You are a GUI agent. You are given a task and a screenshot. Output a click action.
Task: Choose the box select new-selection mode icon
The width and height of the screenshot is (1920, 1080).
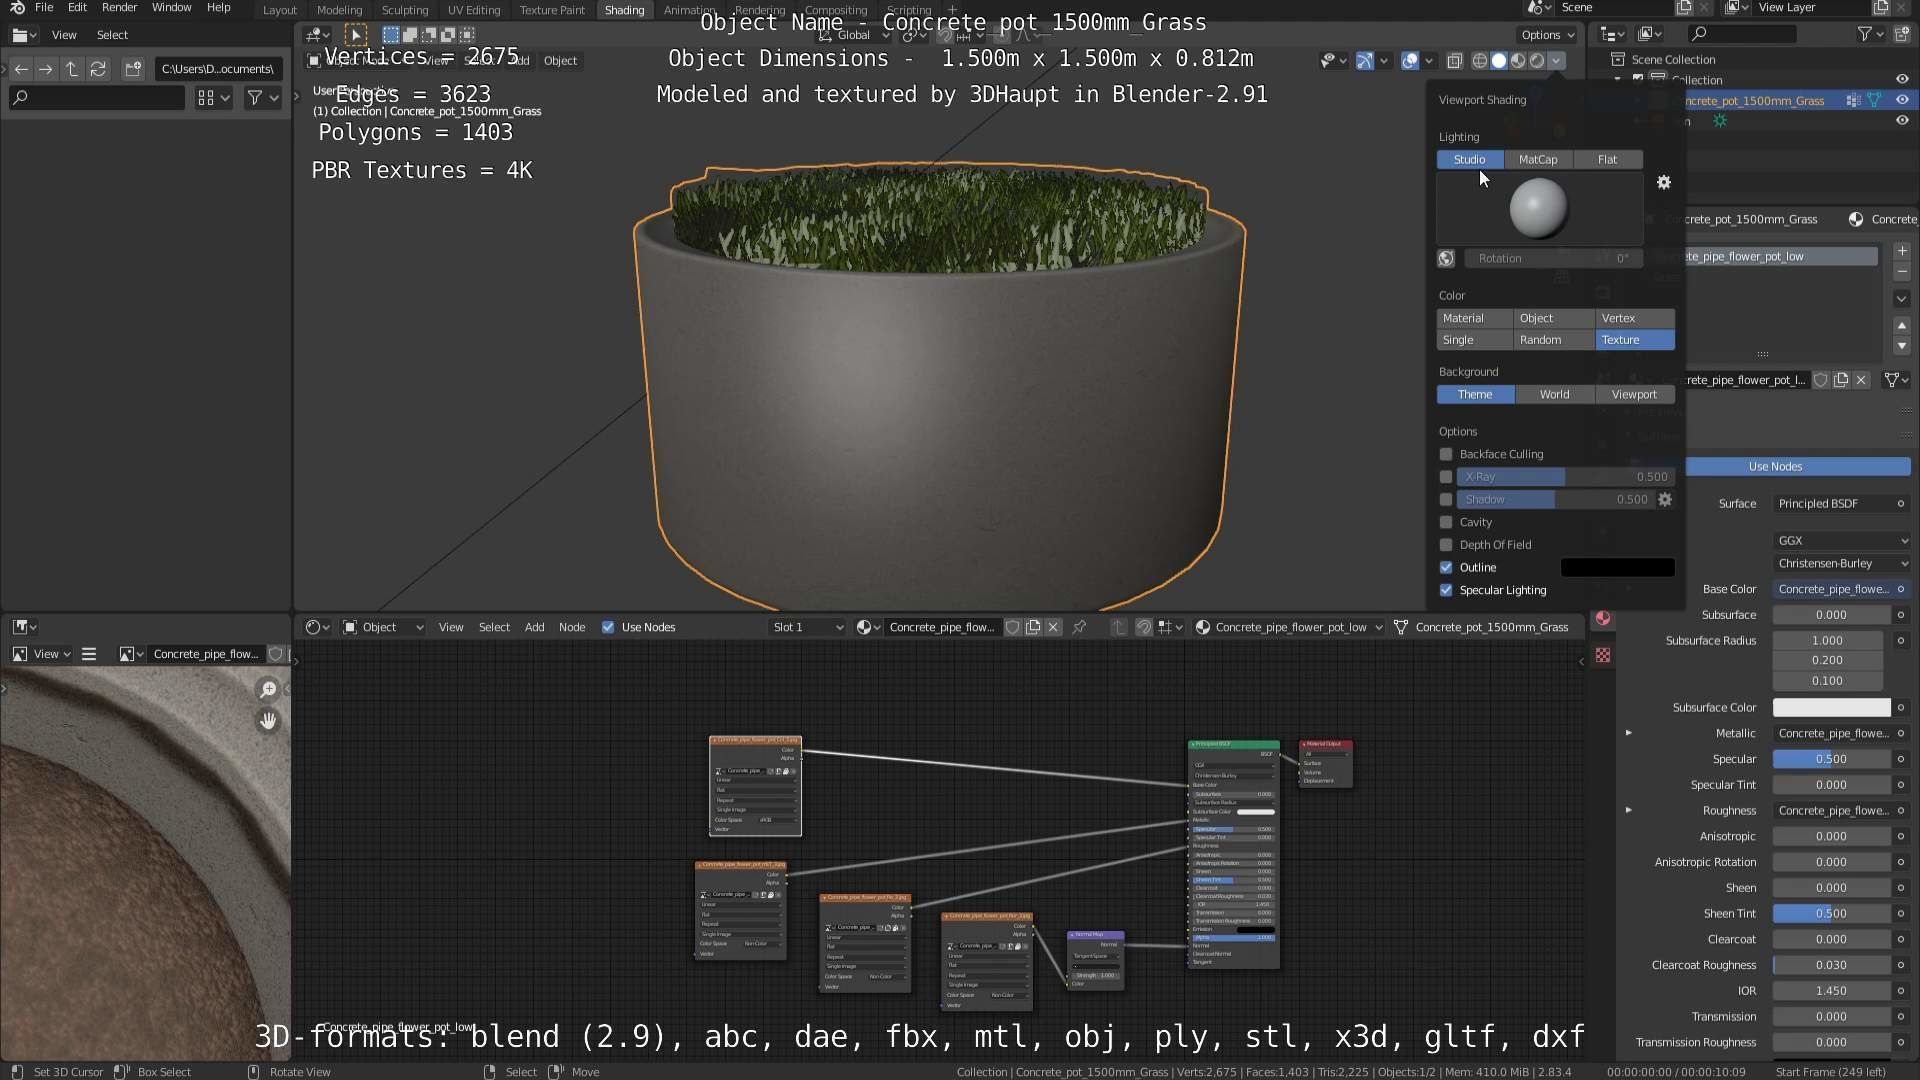[391, 35]
